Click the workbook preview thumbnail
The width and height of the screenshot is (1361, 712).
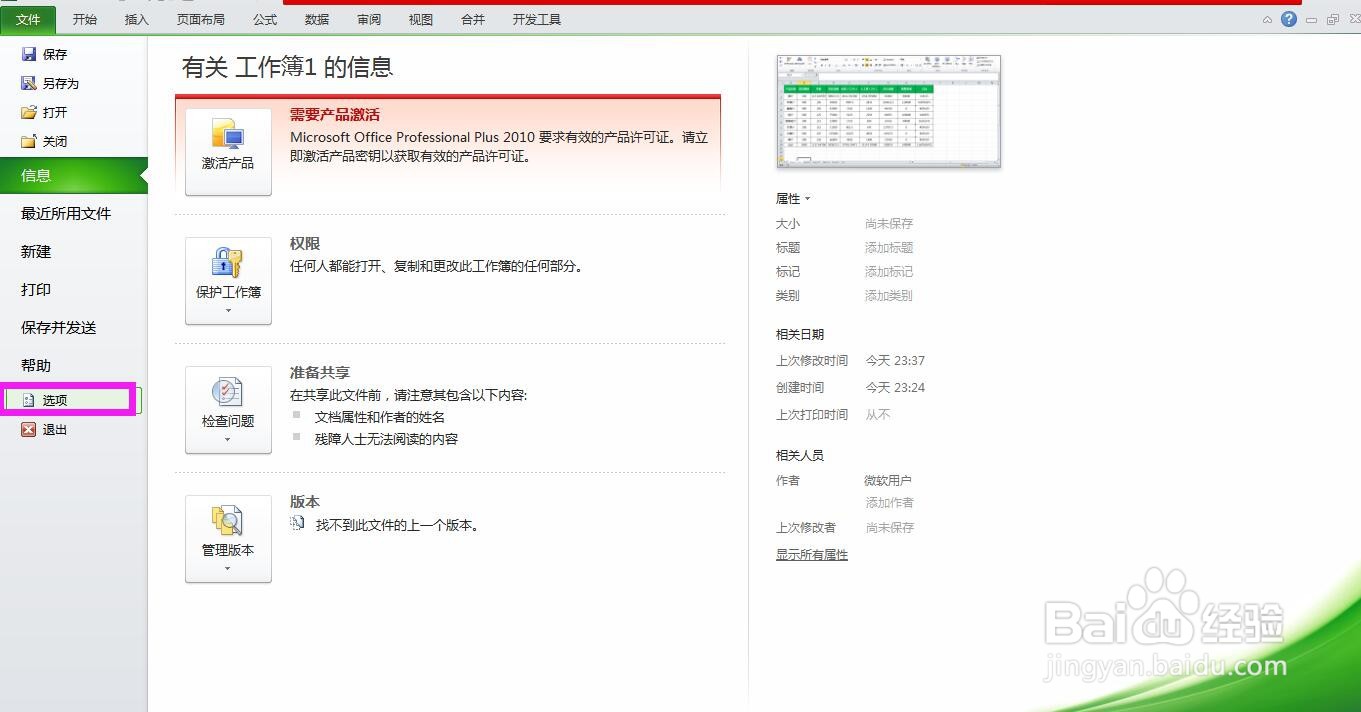[889, 110]
